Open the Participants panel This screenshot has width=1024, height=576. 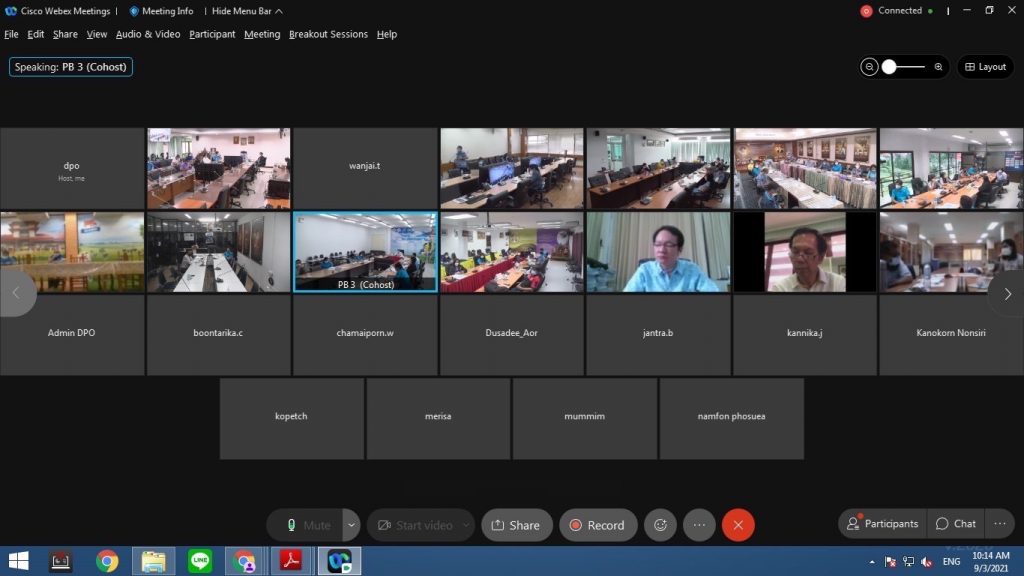pos(881,524)
